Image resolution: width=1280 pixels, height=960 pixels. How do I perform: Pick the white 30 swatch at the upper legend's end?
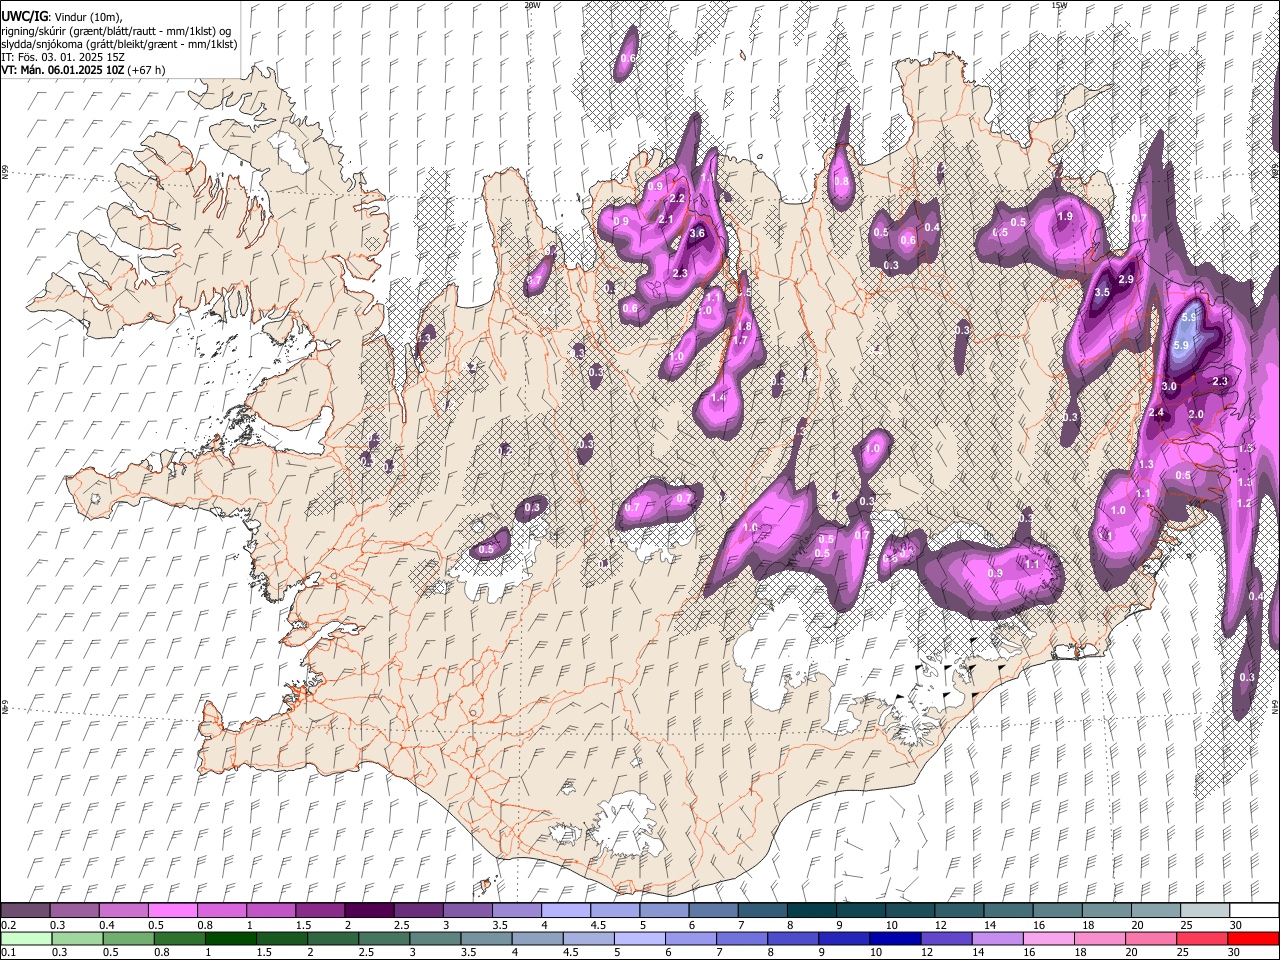[x=1254, y=910]
